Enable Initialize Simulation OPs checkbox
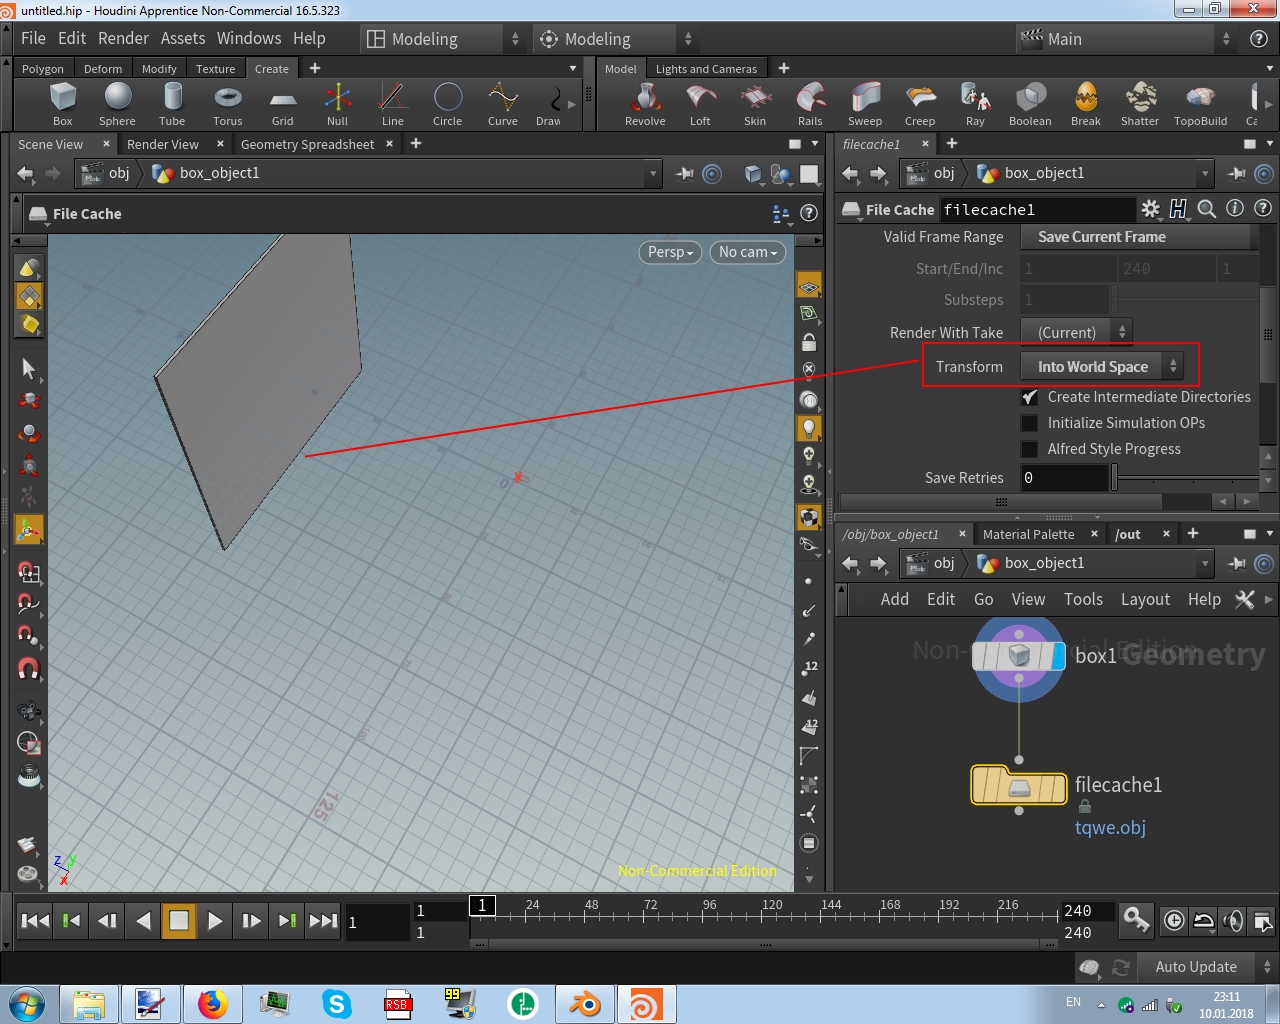The height and width of the screenshot is (1024, 1280). (1029, 423)
